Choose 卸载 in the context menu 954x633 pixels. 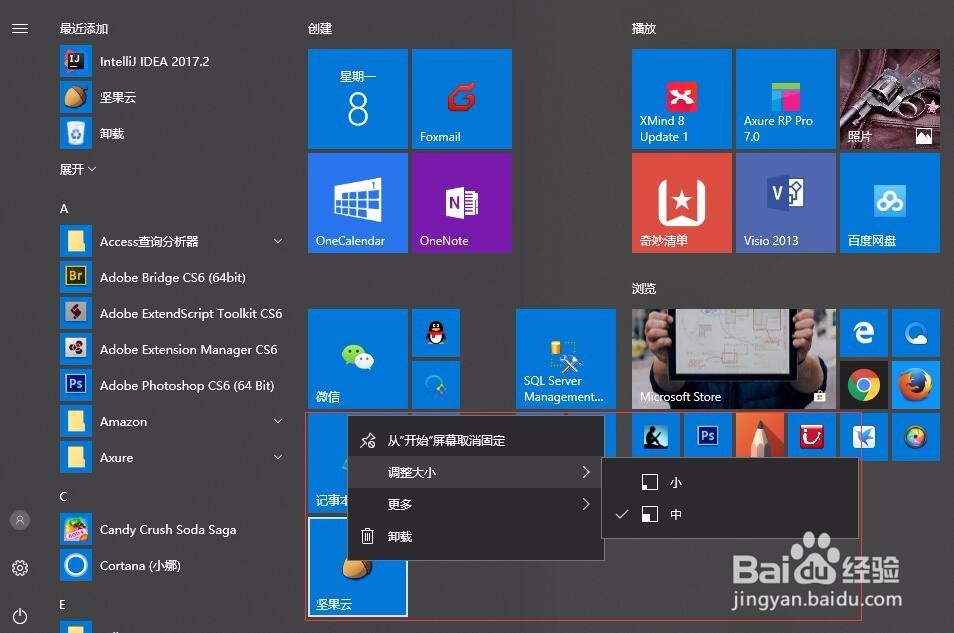pos(476,536)
